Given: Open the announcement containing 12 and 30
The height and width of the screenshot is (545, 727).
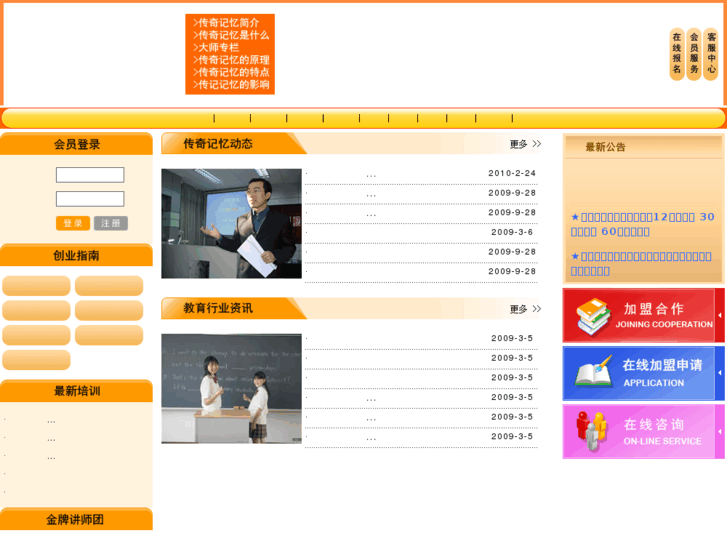Looking at the screenshot, I should [x=643, y=224].
